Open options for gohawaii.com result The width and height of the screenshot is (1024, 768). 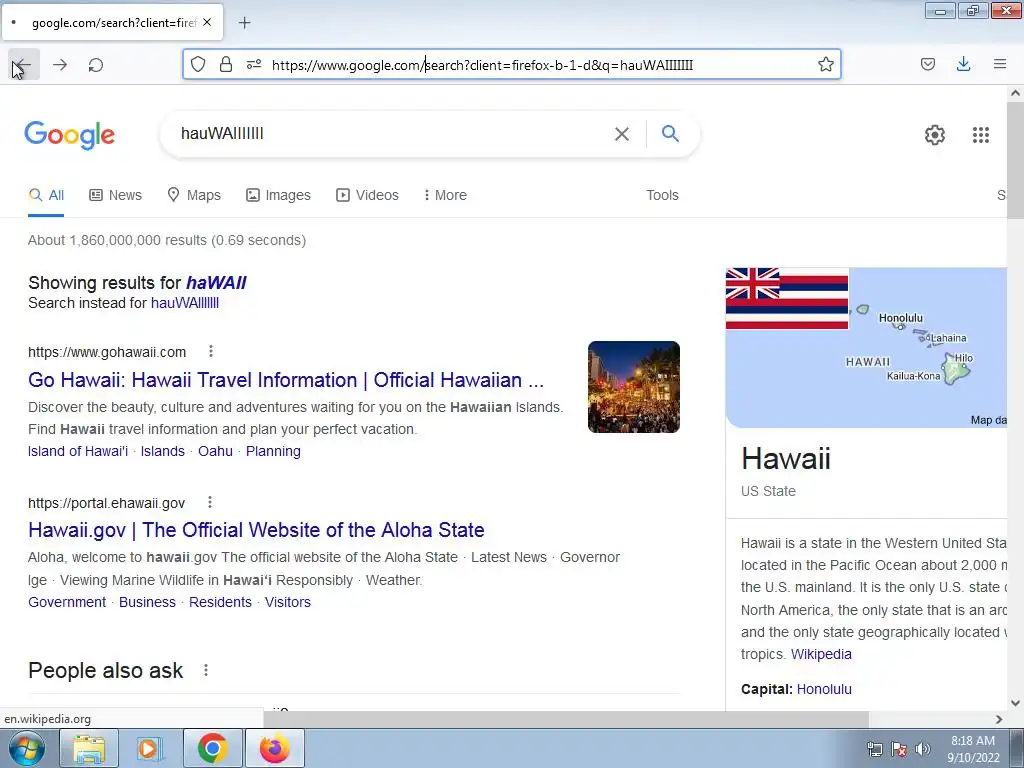[211, 351]
